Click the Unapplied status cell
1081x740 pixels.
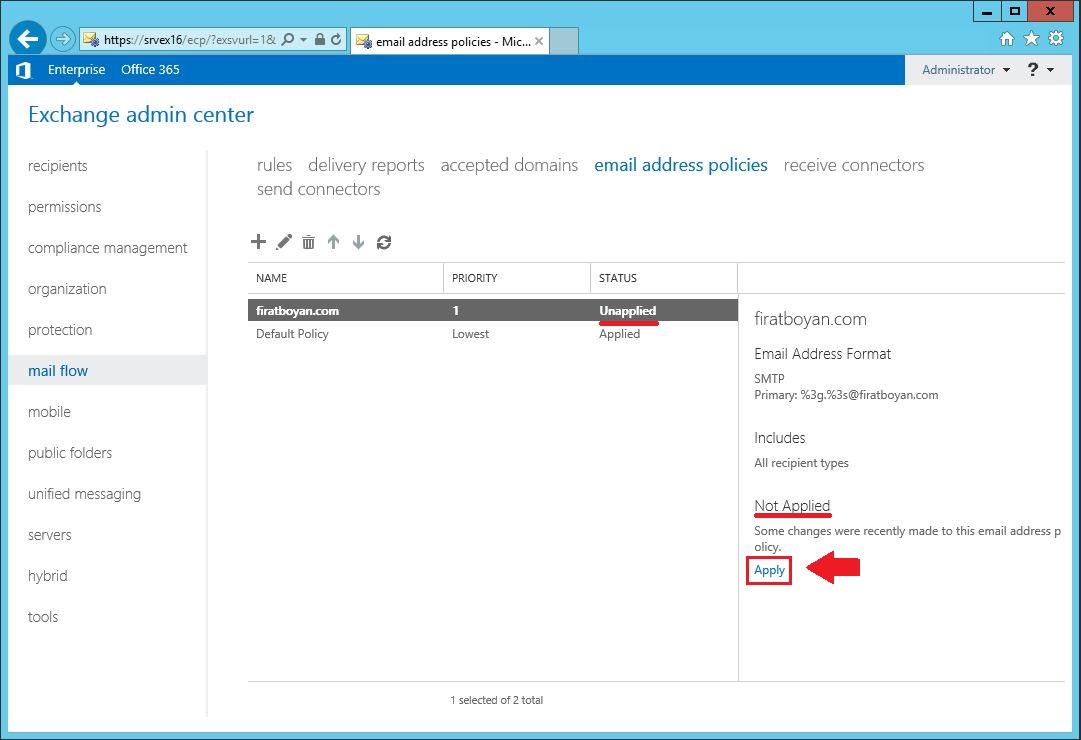pos(628,311)
